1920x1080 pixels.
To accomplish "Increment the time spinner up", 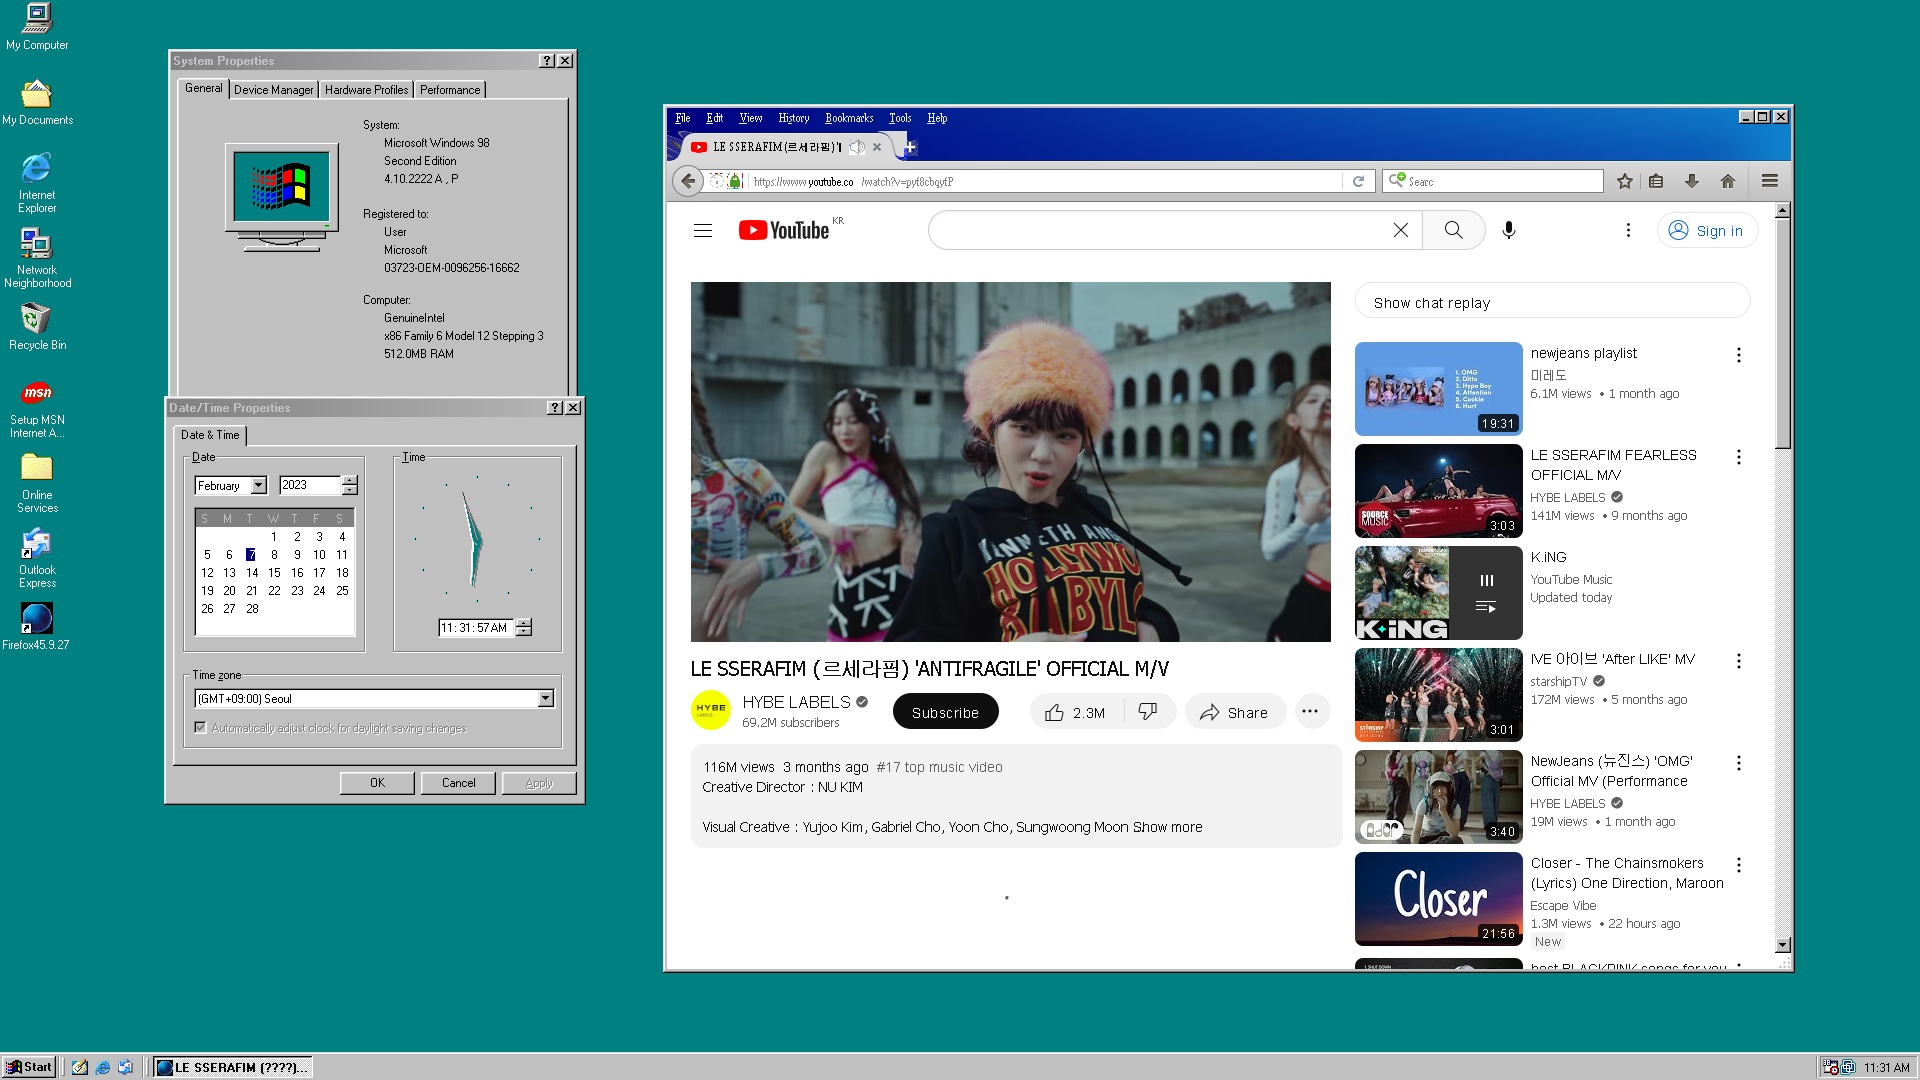I will click(524, 623).
